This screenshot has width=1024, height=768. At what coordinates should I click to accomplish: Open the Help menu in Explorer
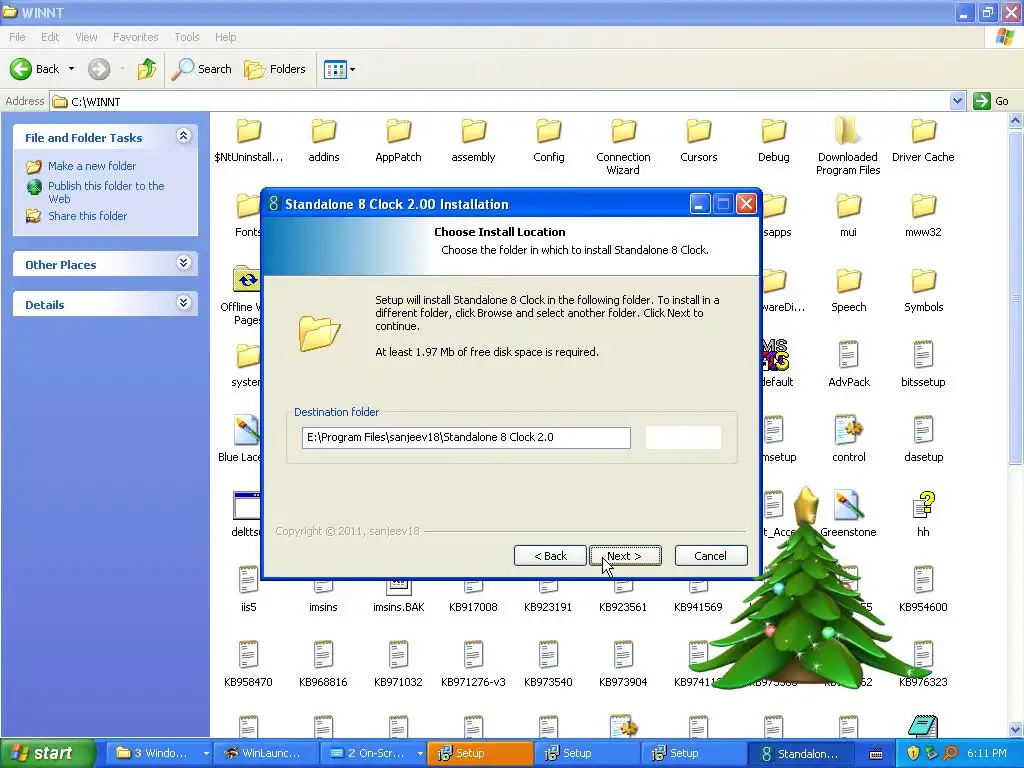(x=225, y=37)
